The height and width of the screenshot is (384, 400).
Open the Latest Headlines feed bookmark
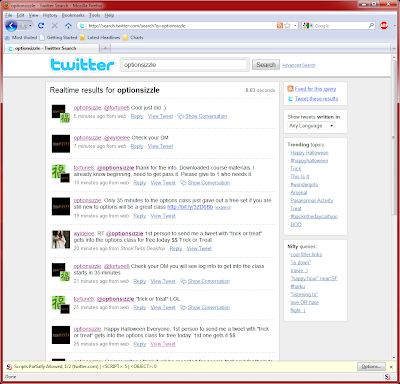(x=100, y=38)
